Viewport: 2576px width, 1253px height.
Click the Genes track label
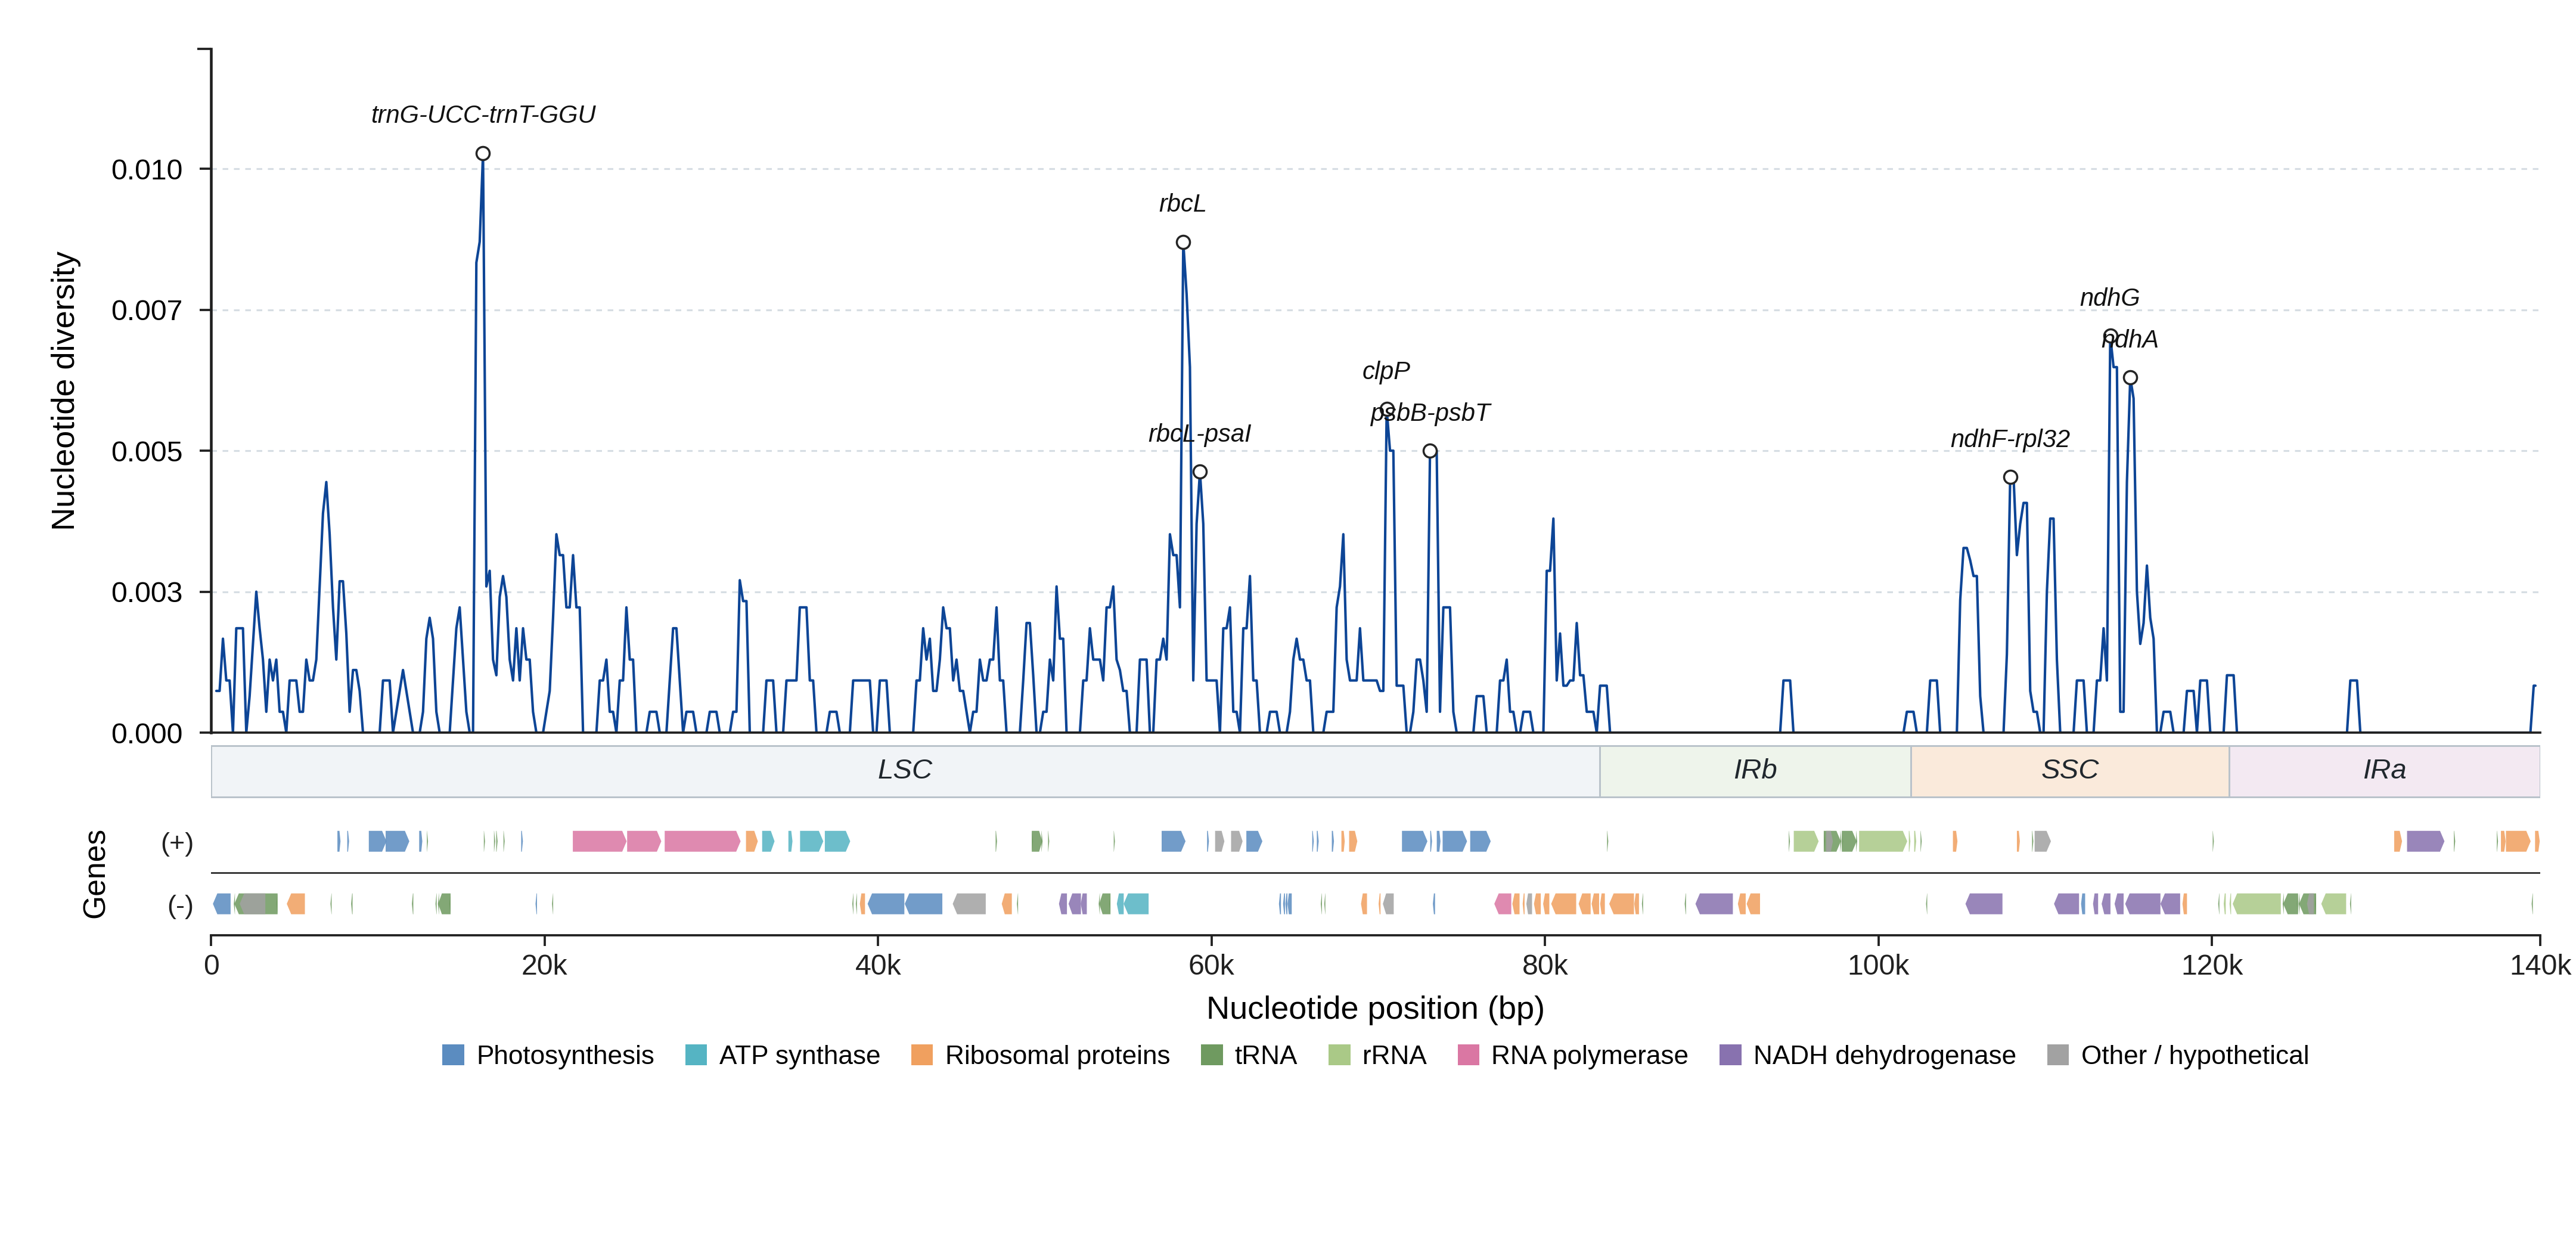(x=94, y=874)
